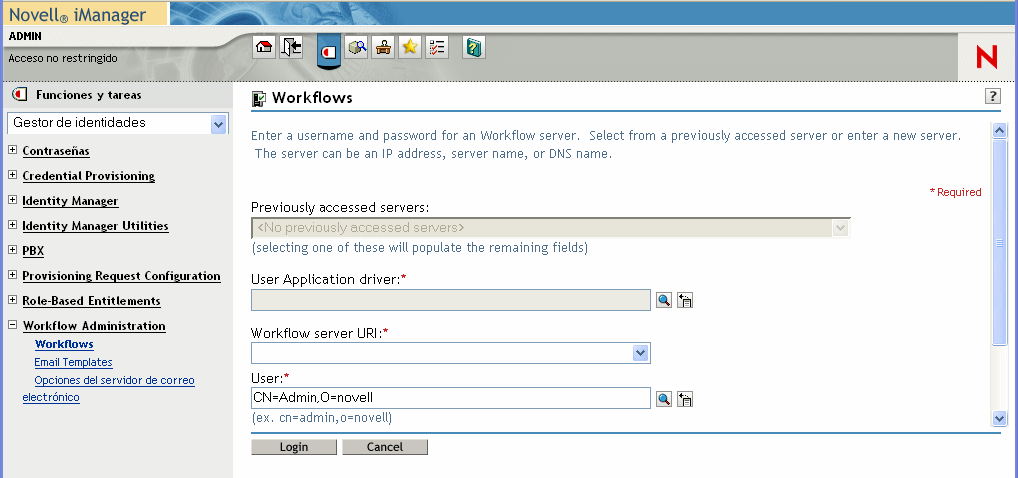Open the Contraseñas category link

[x=56, y=151]
